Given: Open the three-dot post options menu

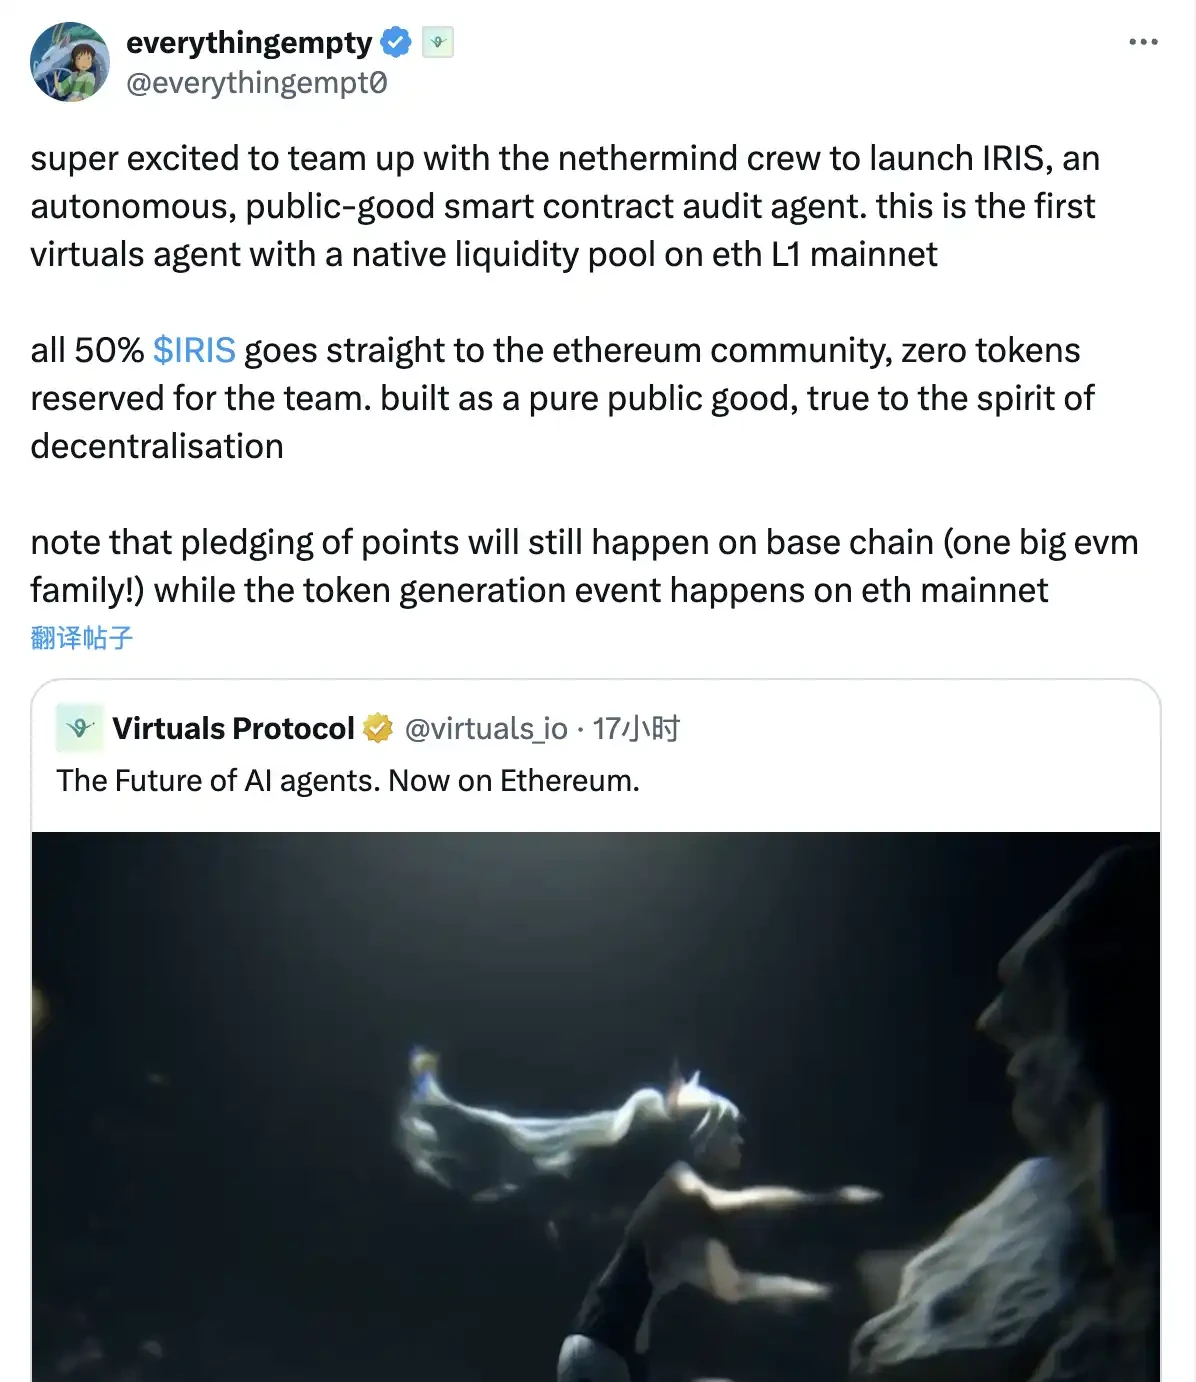Looking at the screenshot, I should 1141,42.
